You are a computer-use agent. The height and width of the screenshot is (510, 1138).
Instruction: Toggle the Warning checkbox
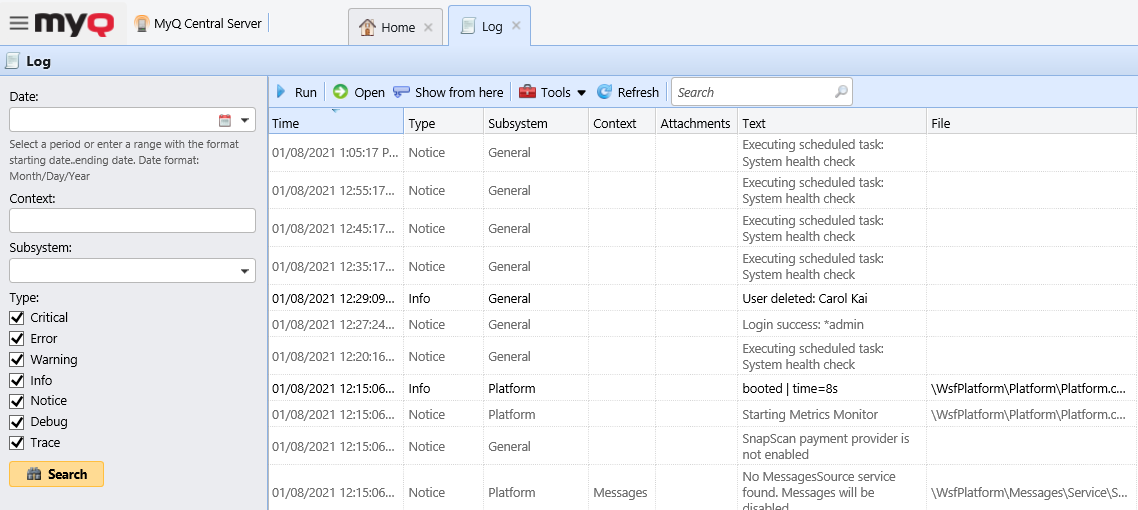[x=17, y=360]
